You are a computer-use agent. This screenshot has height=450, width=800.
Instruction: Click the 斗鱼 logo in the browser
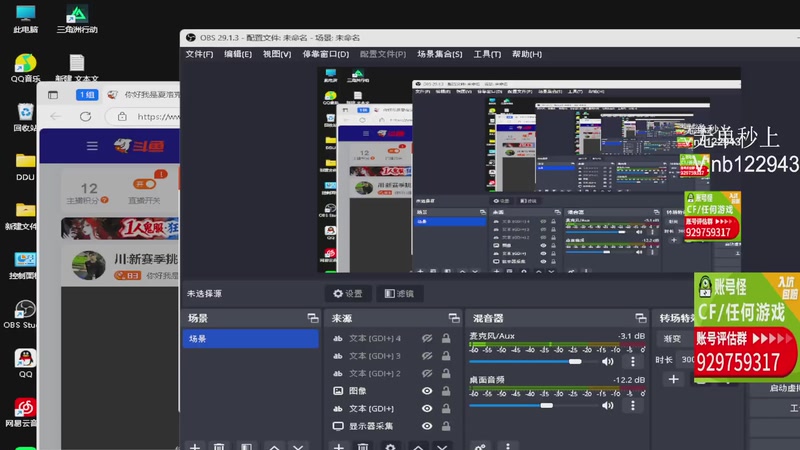coord(139,146)
